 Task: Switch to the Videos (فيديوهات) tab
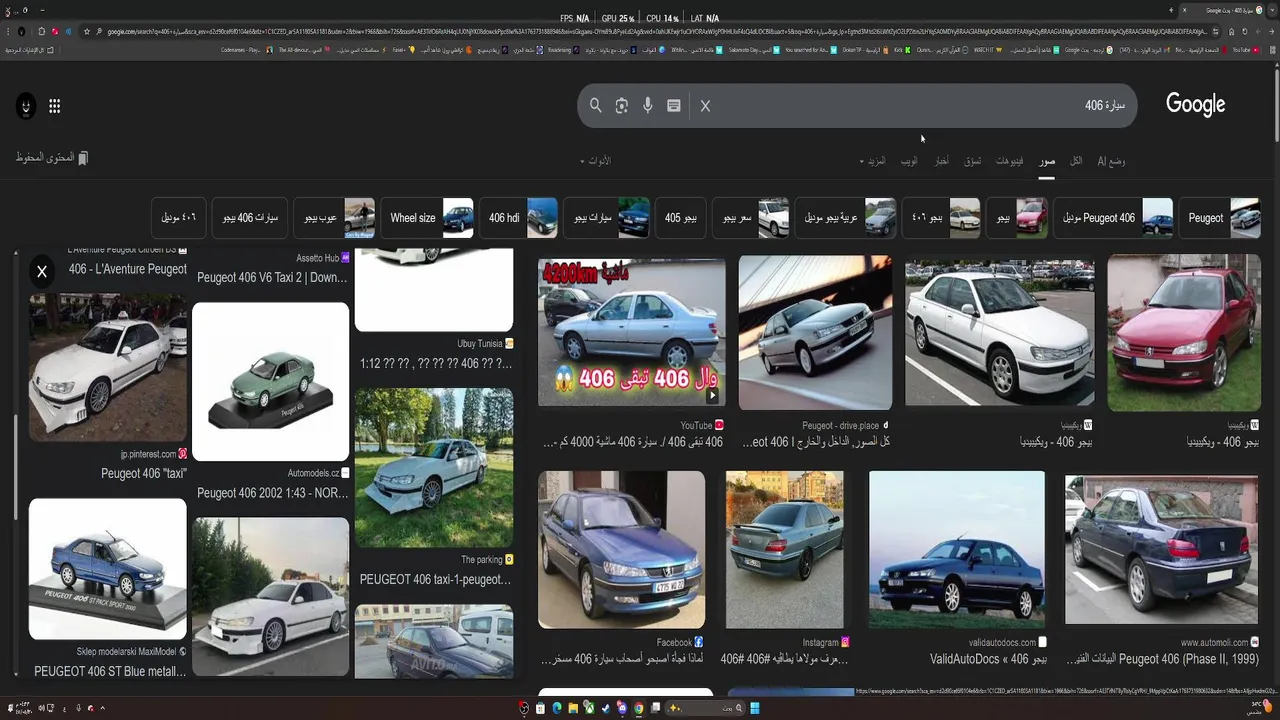[1009, 161]
